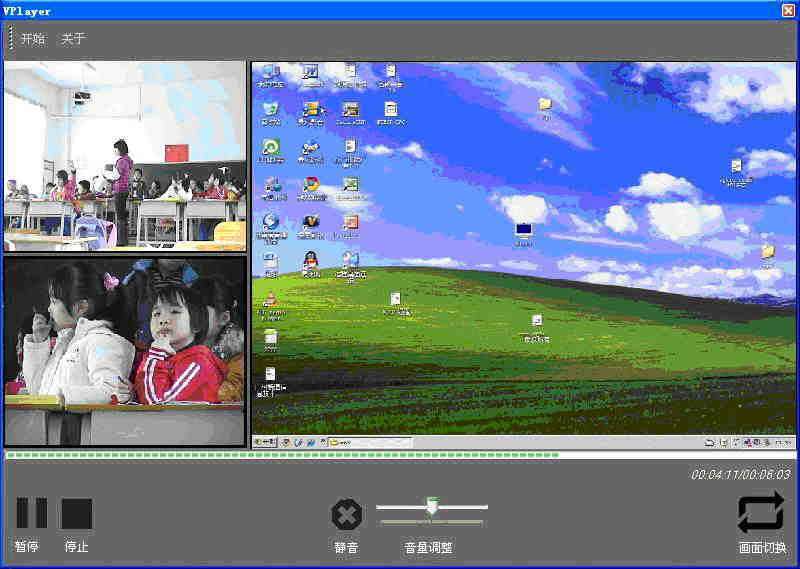
Task: Click the volume slider handle
Action: click(432, 506)
